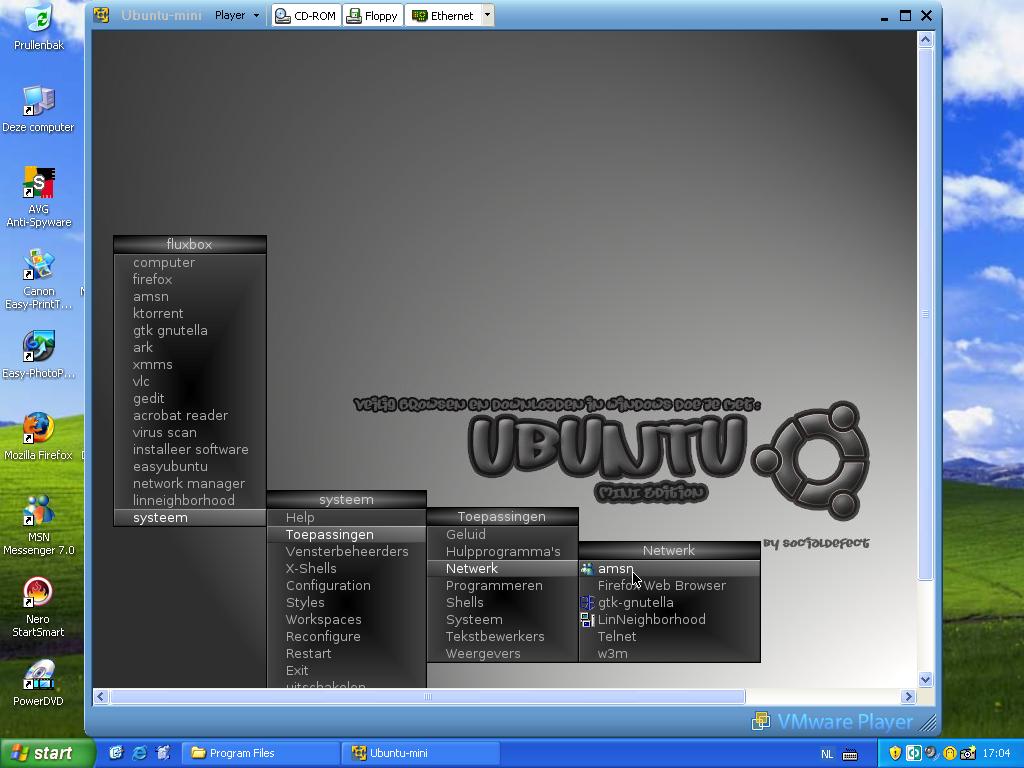1024x768 pixels.
Task: Click the yellow round tray icon
Action: (950, 754)
